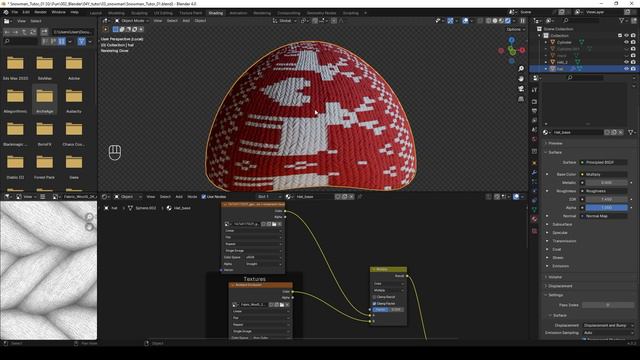Adjust the IOR value field
This screenshot has width=640, height=360.
pos(607,199)
